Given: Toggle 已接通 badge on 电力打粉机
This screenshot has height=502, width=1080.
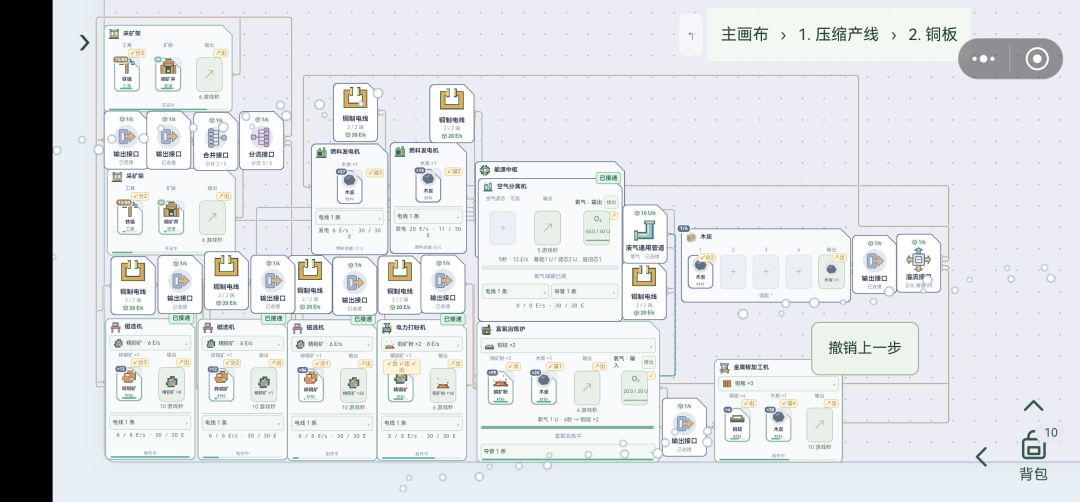Looking at the screenshot, I should 453,319.
